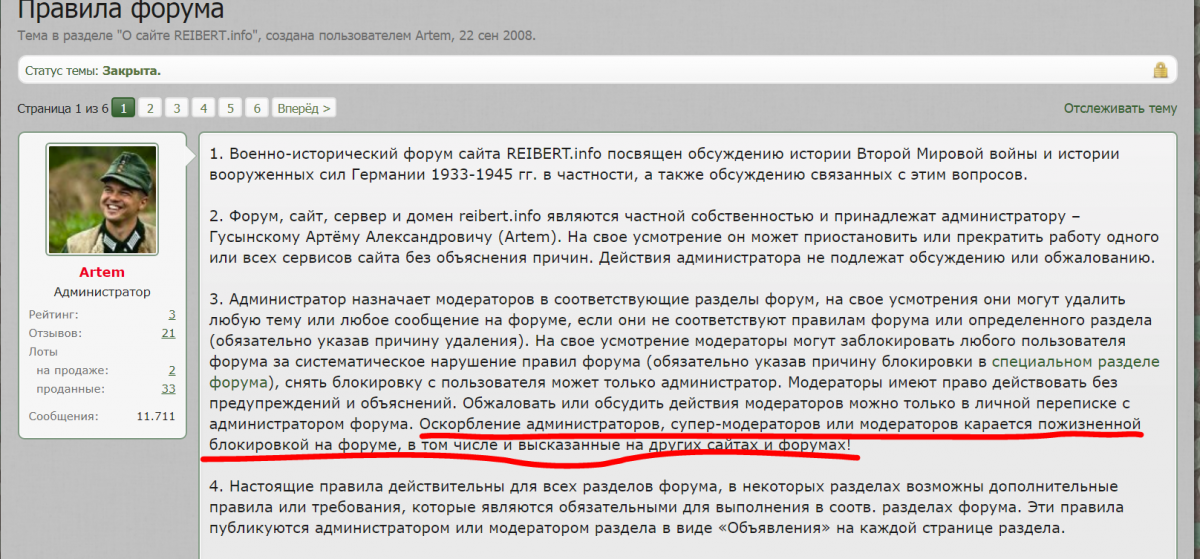Go to page 3 of the thread
The width and height of the screenshot is (1200, 559).
click(x=177, y=108)
